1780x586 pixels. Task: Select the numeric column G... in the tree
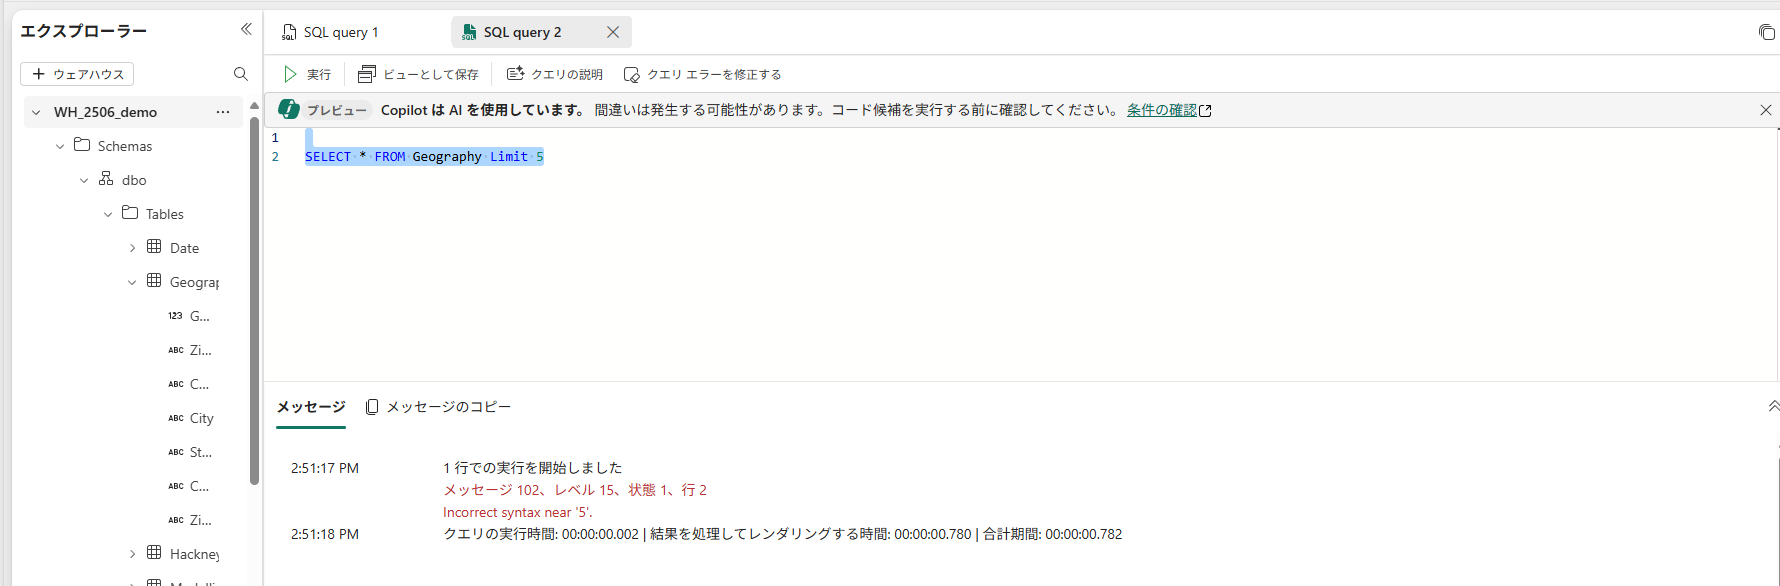coord(200,316)
